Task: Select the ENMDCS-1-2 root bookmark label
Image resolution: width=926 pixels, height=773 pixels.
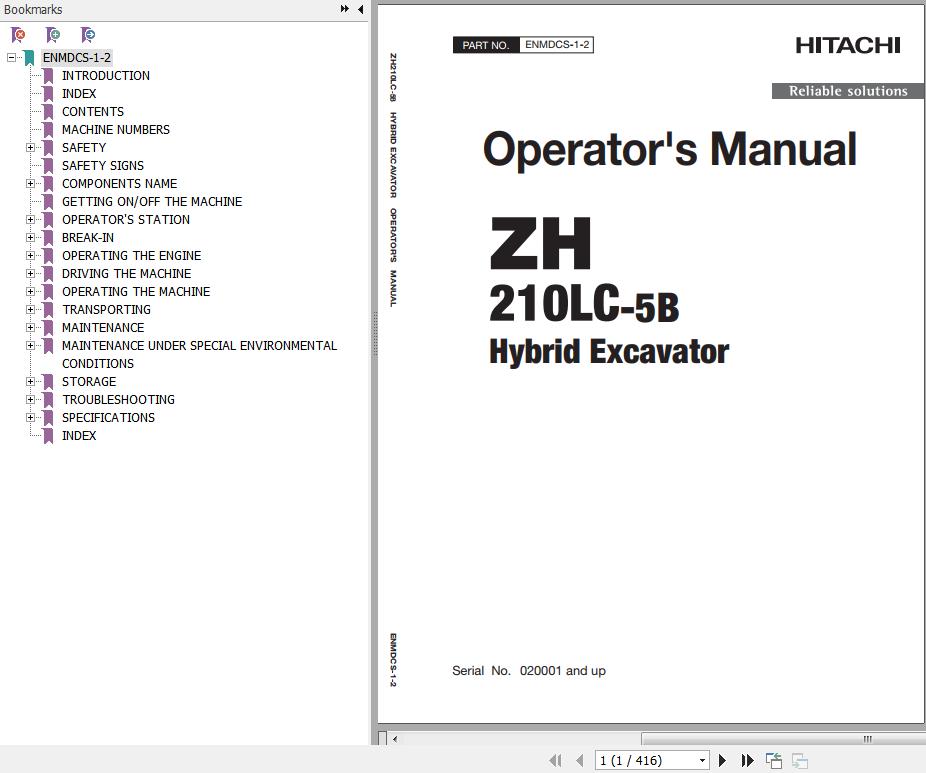Action: (x=76, y=58)
